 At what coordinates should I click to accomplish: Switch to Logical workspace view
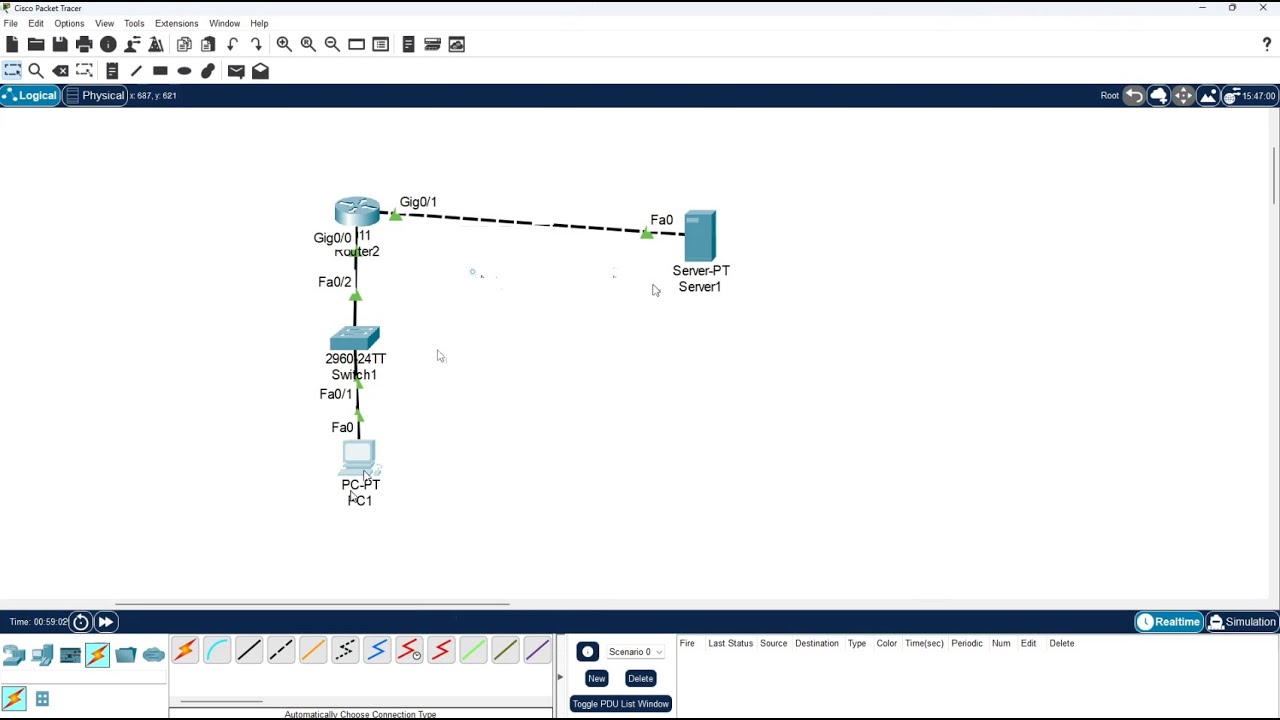pyautogui.click(x=30, y=96)
